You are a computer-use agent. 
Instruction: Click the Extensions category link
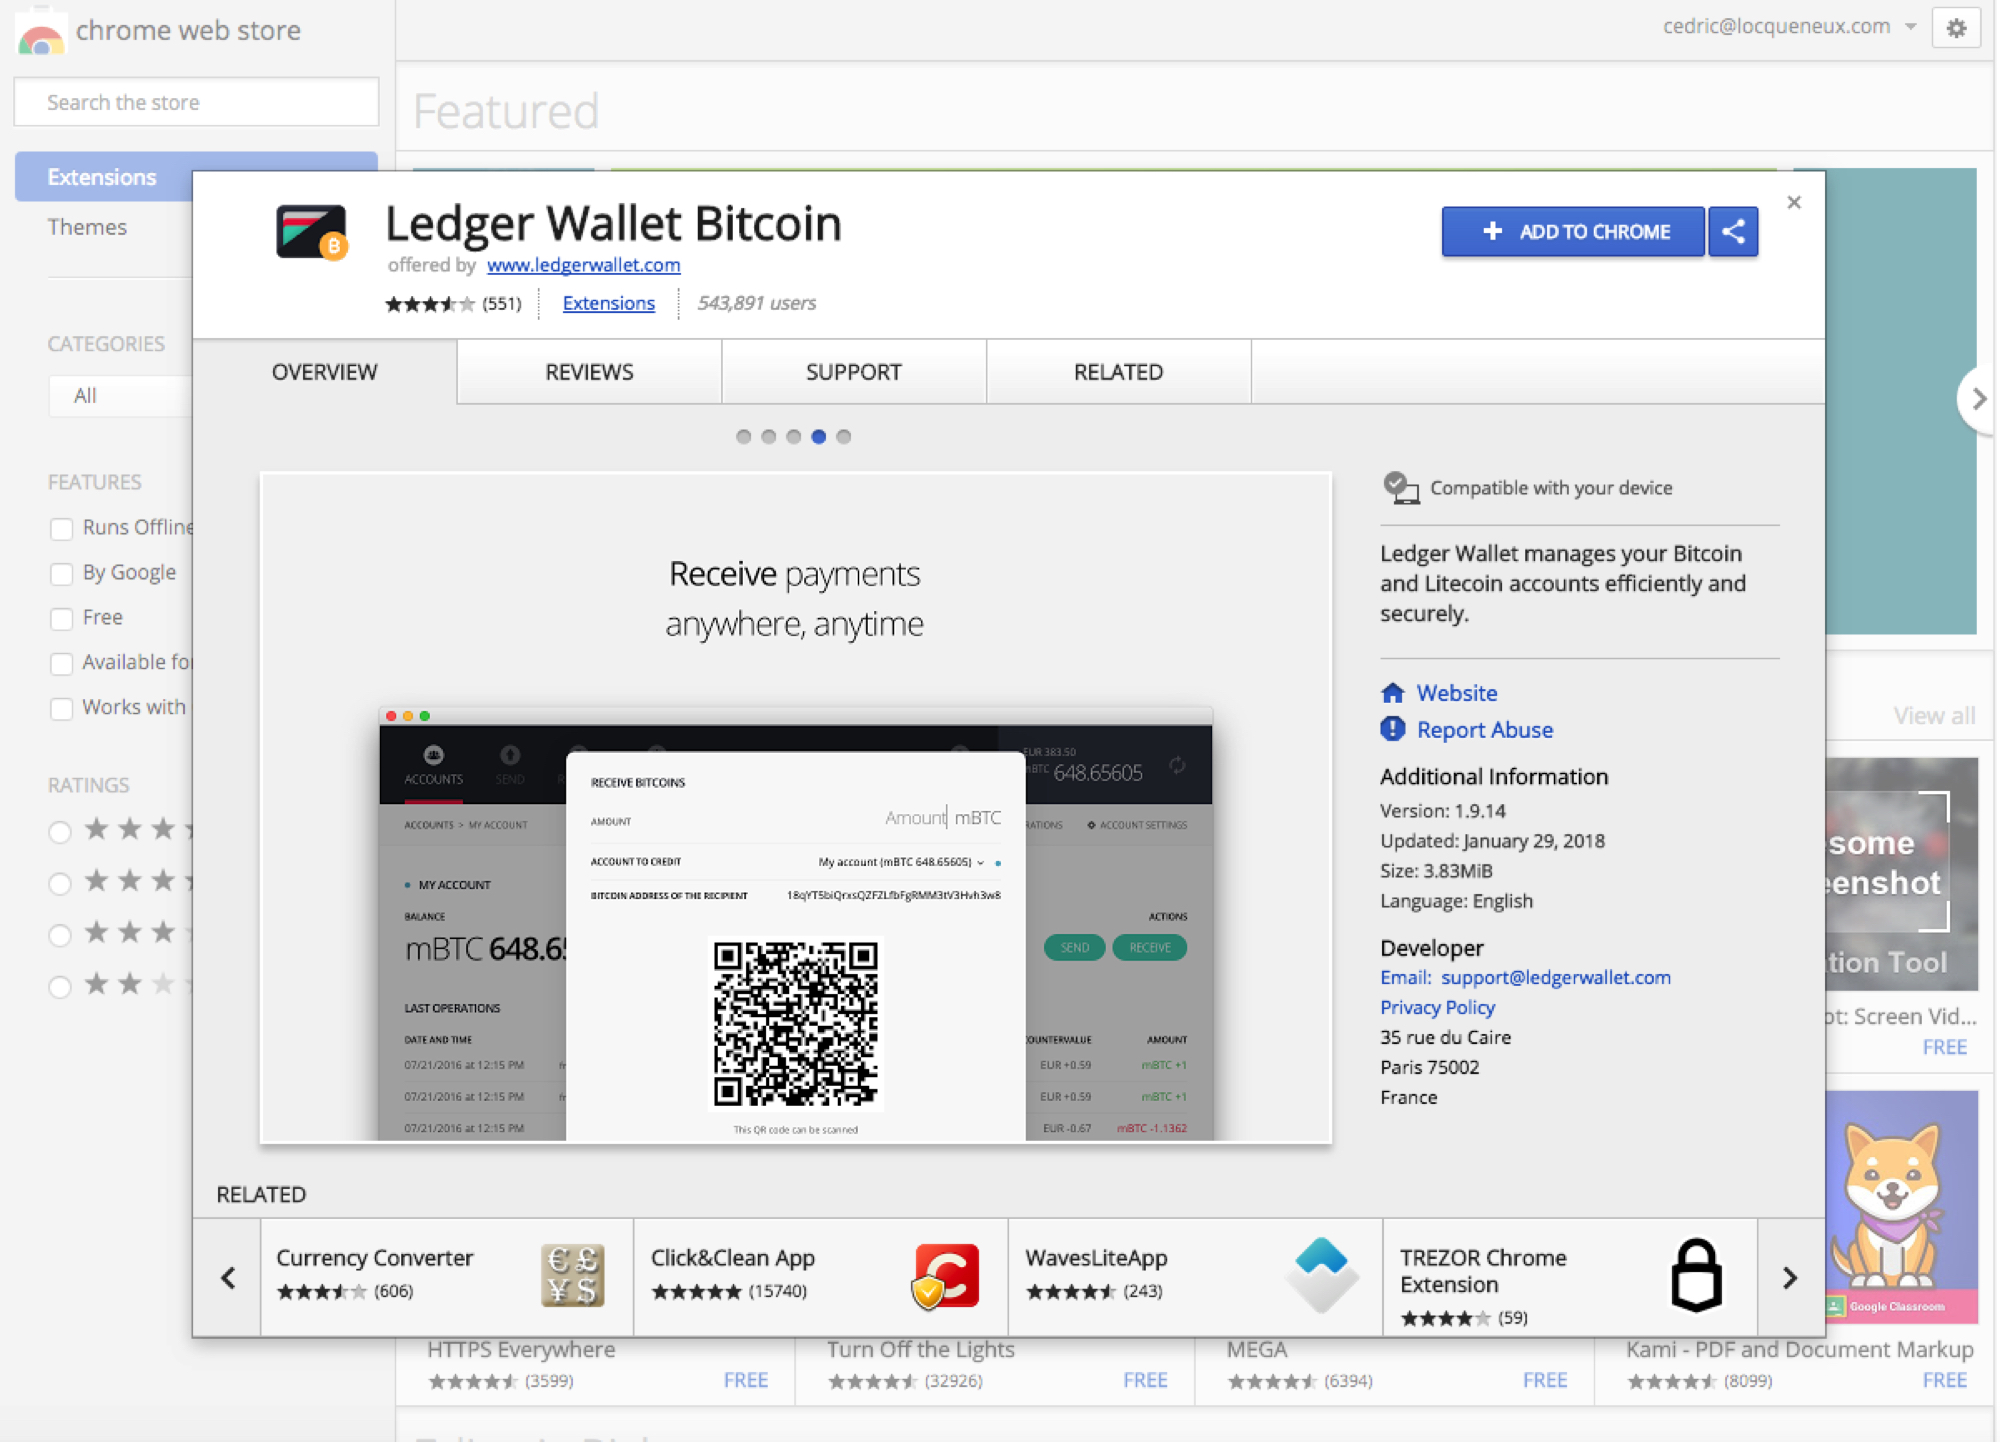(608, 303)
